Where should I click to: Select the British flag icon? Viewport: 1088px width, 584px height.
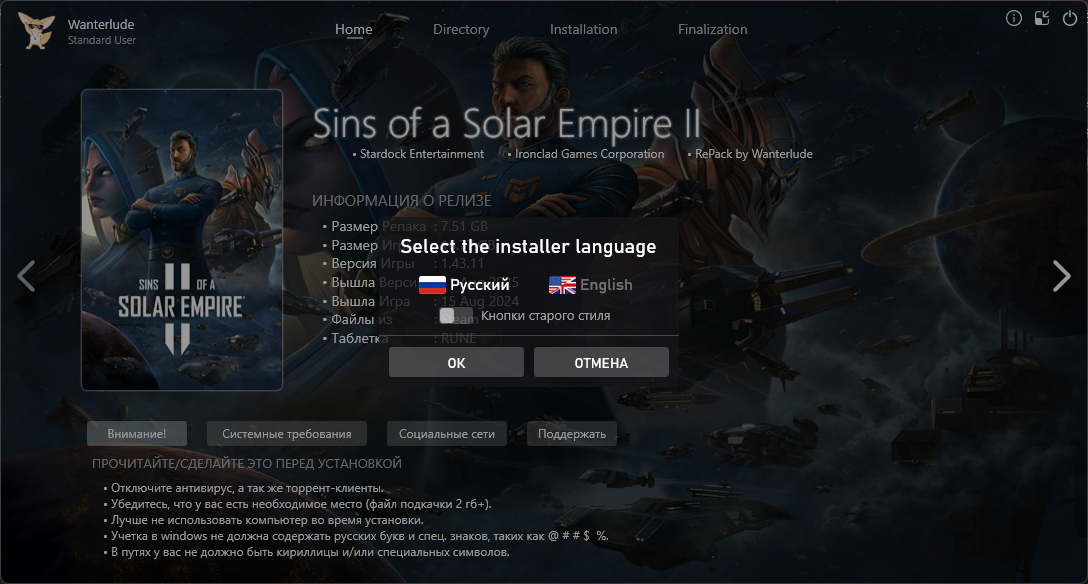[x=562, y=285]
